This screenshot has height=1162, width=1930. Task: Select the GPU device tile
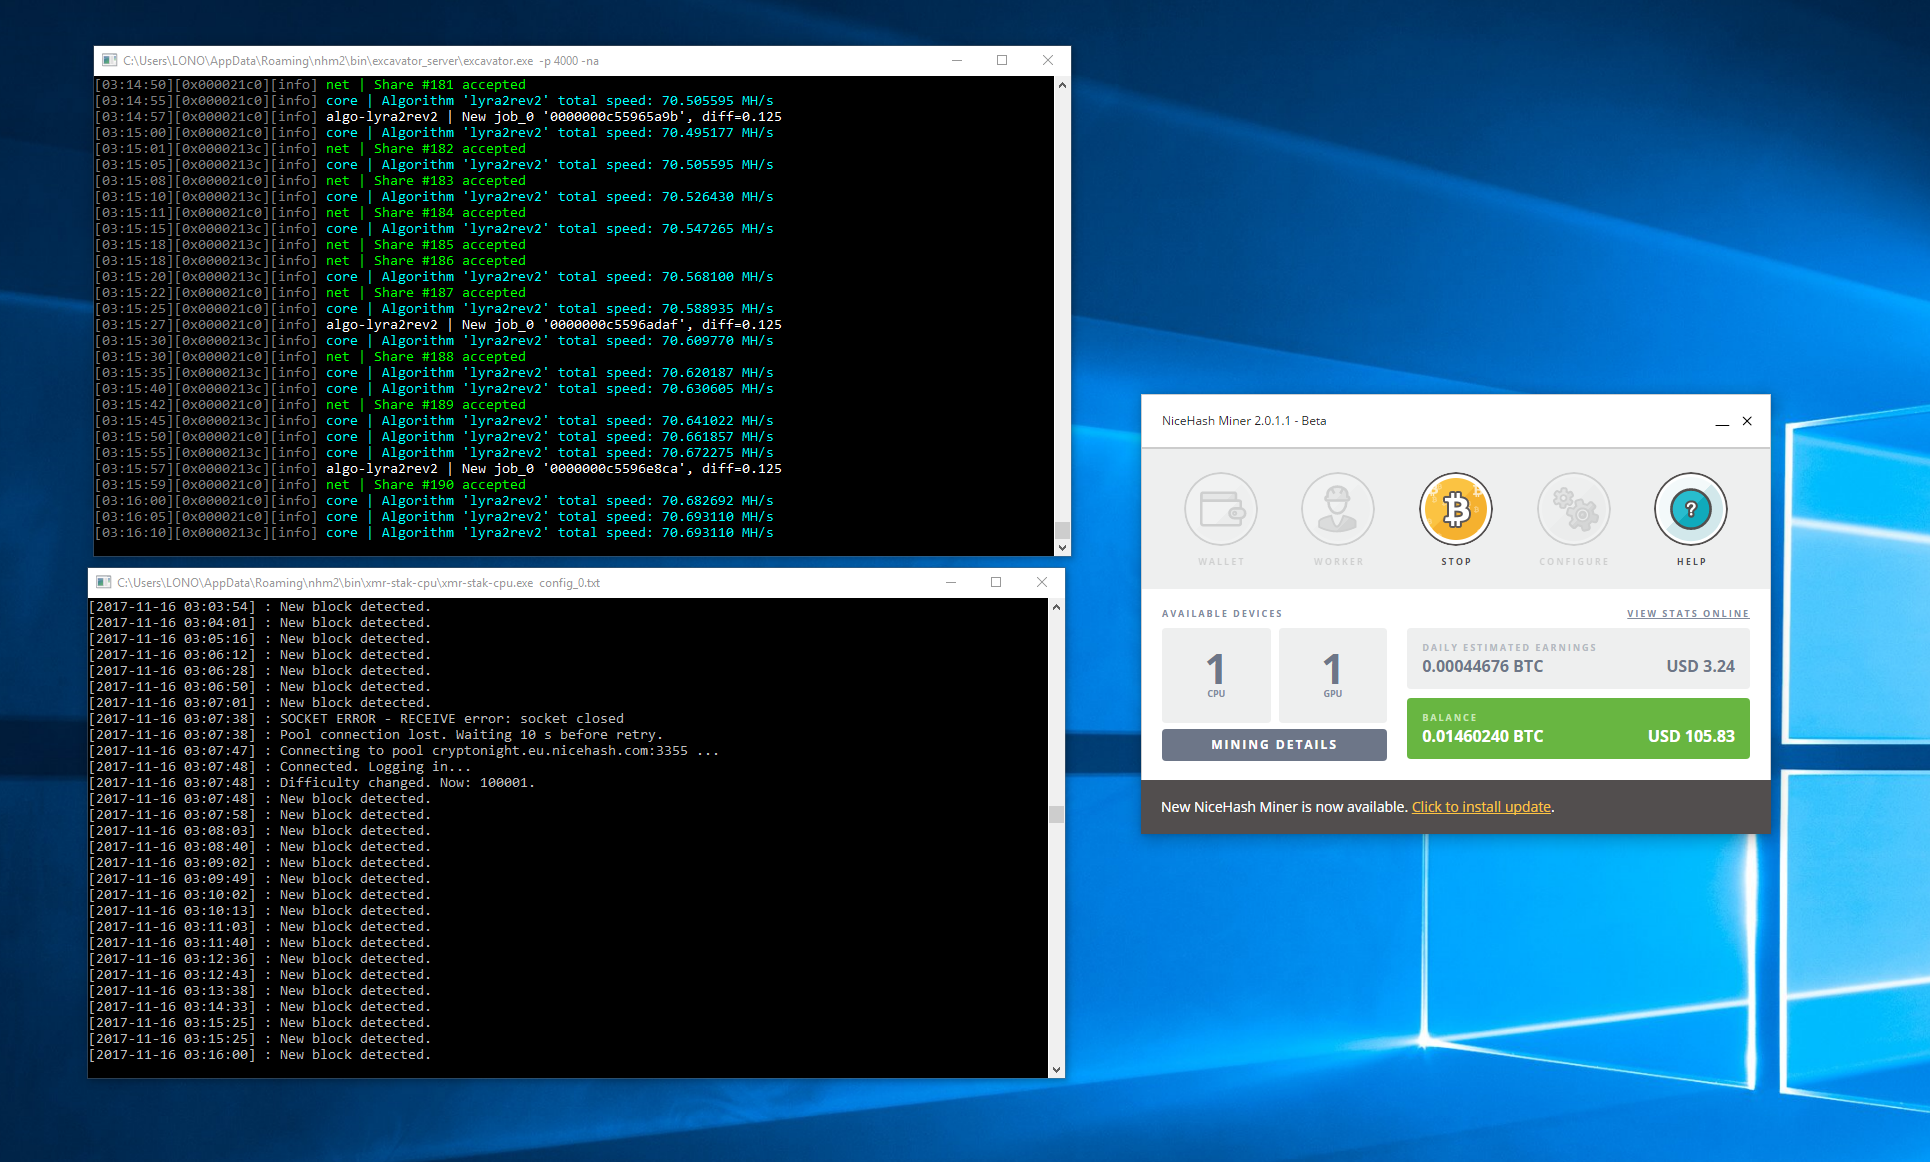pos(1333,675)
